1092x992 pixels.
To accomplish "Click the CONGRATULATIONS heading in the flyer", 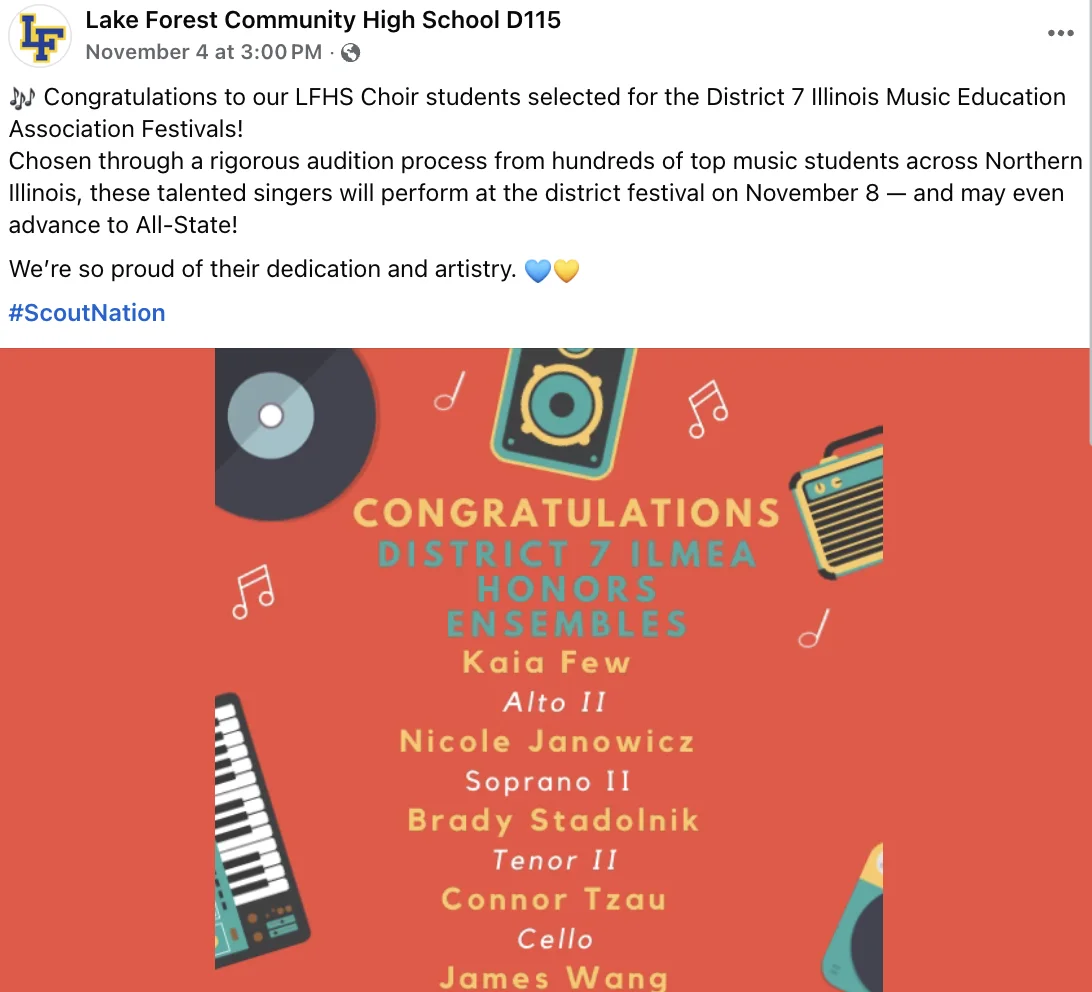I will 566,513.
